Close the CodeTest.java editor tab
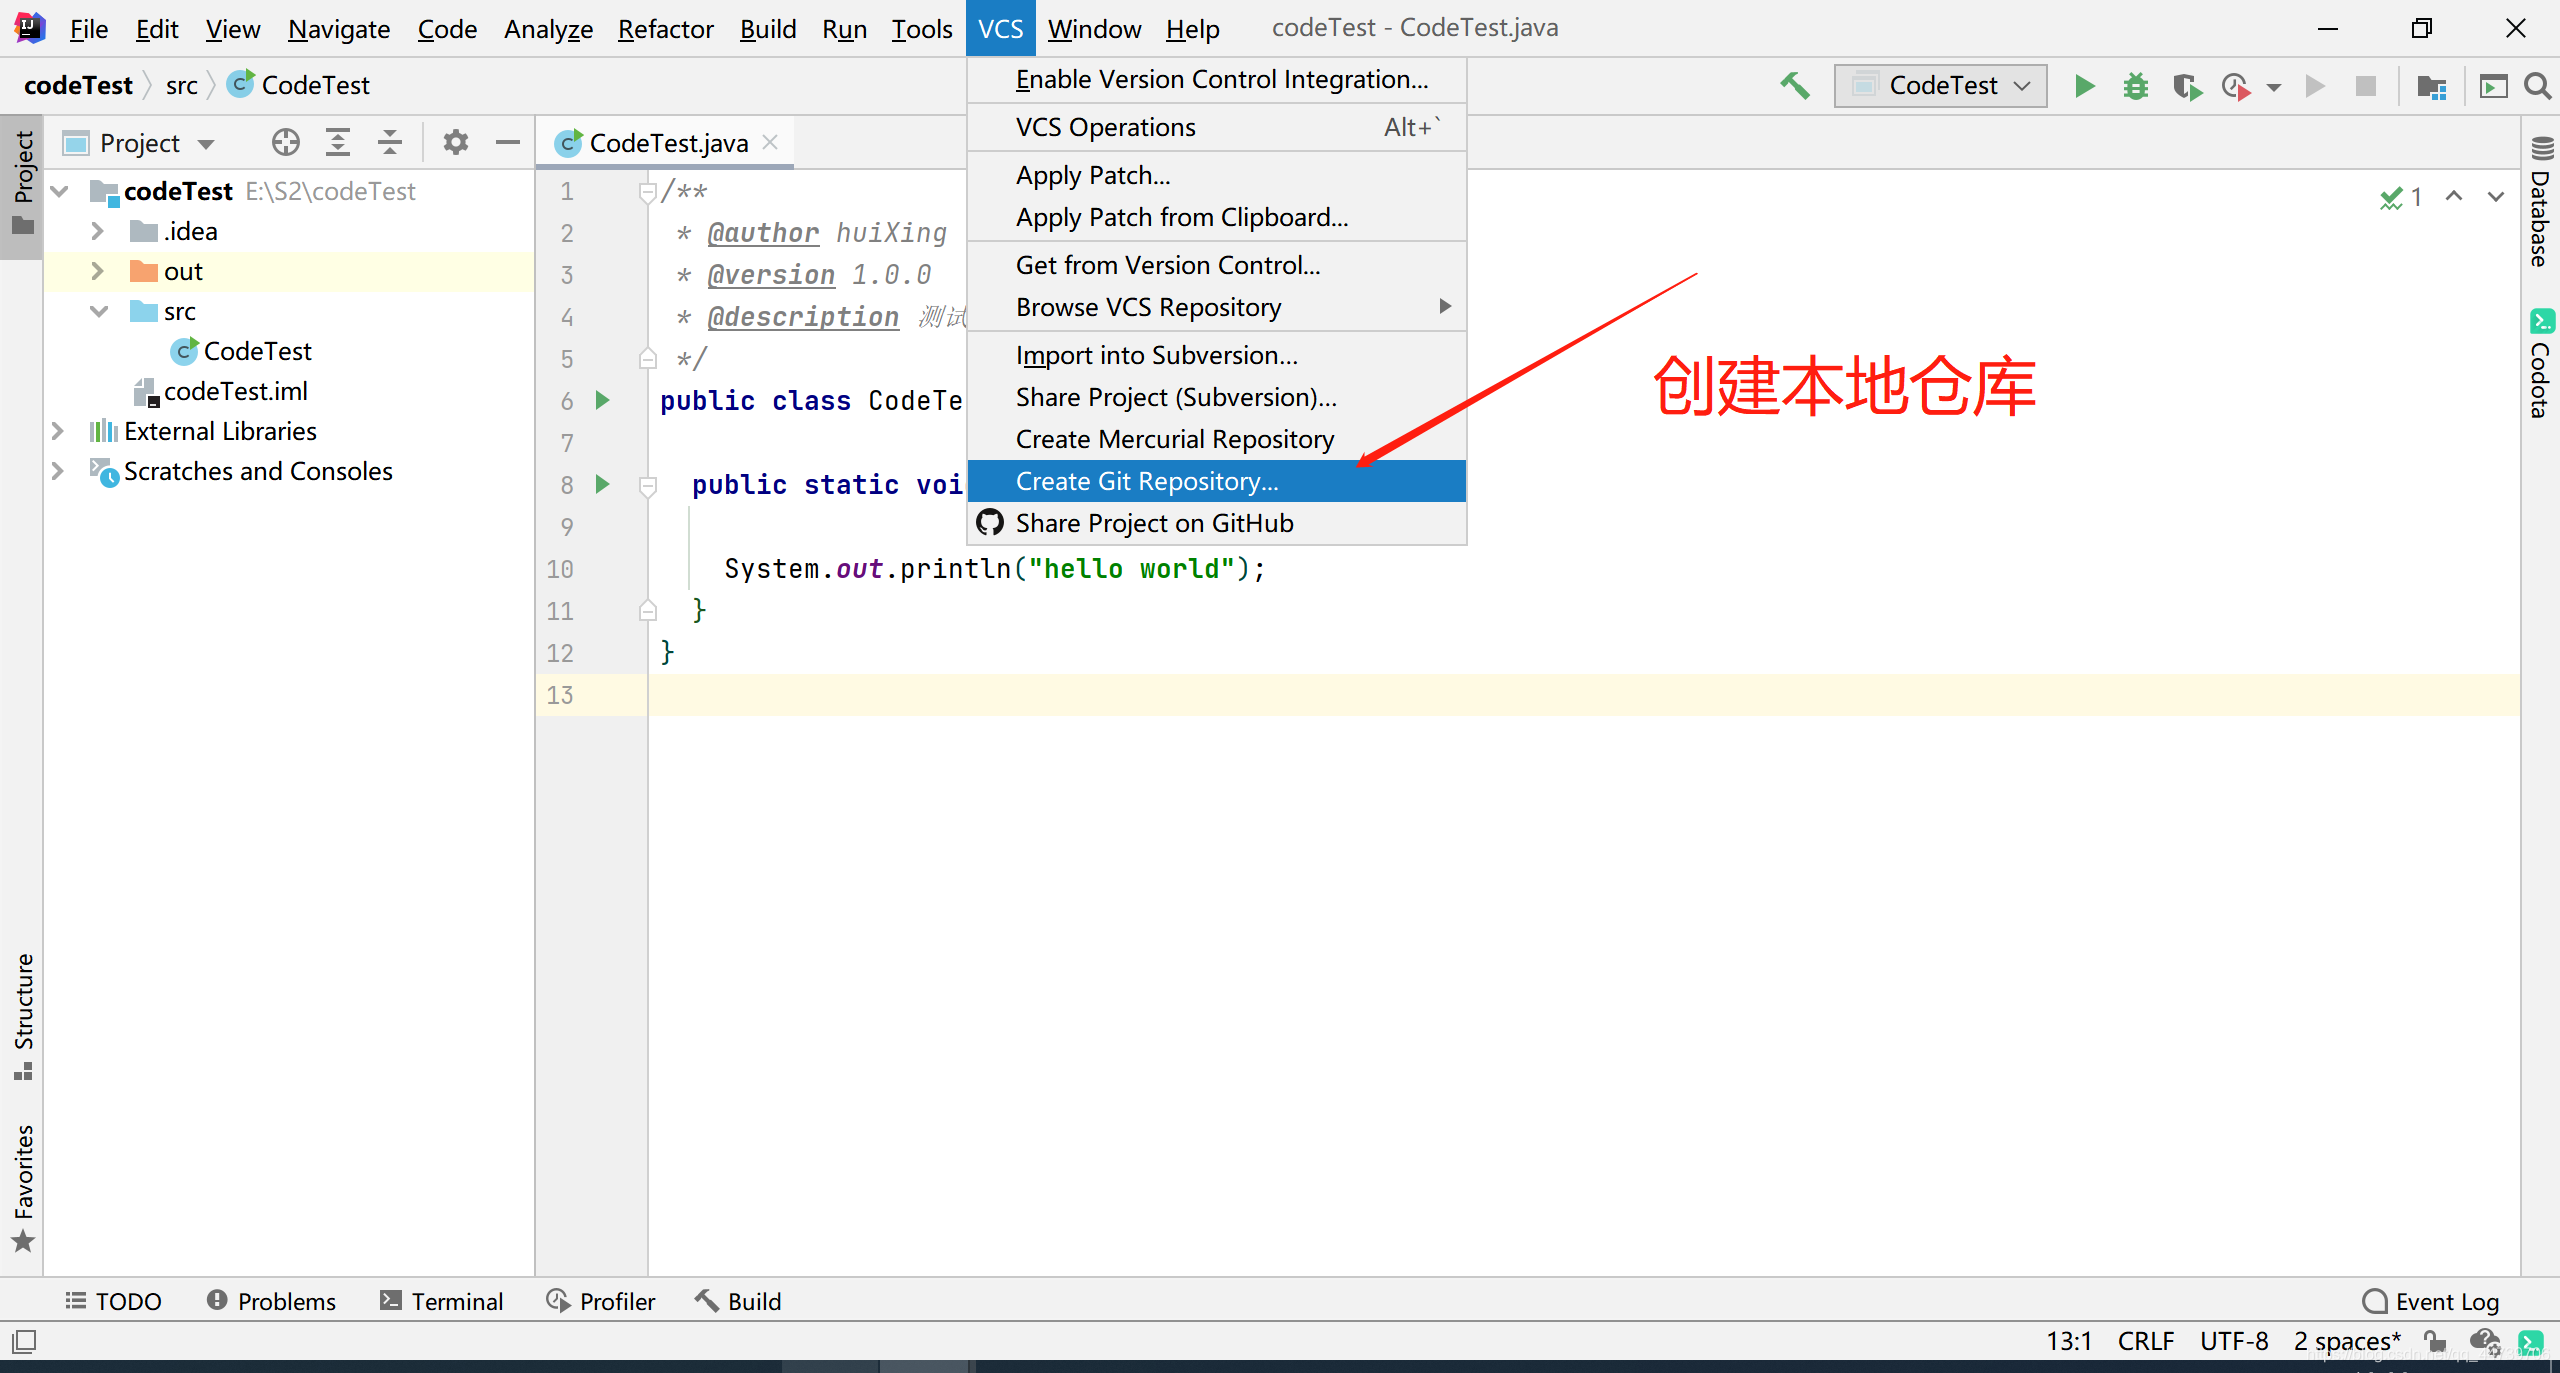This screenshot has width=2560, height=1373. pyautogui.click(x=770, y=143)
